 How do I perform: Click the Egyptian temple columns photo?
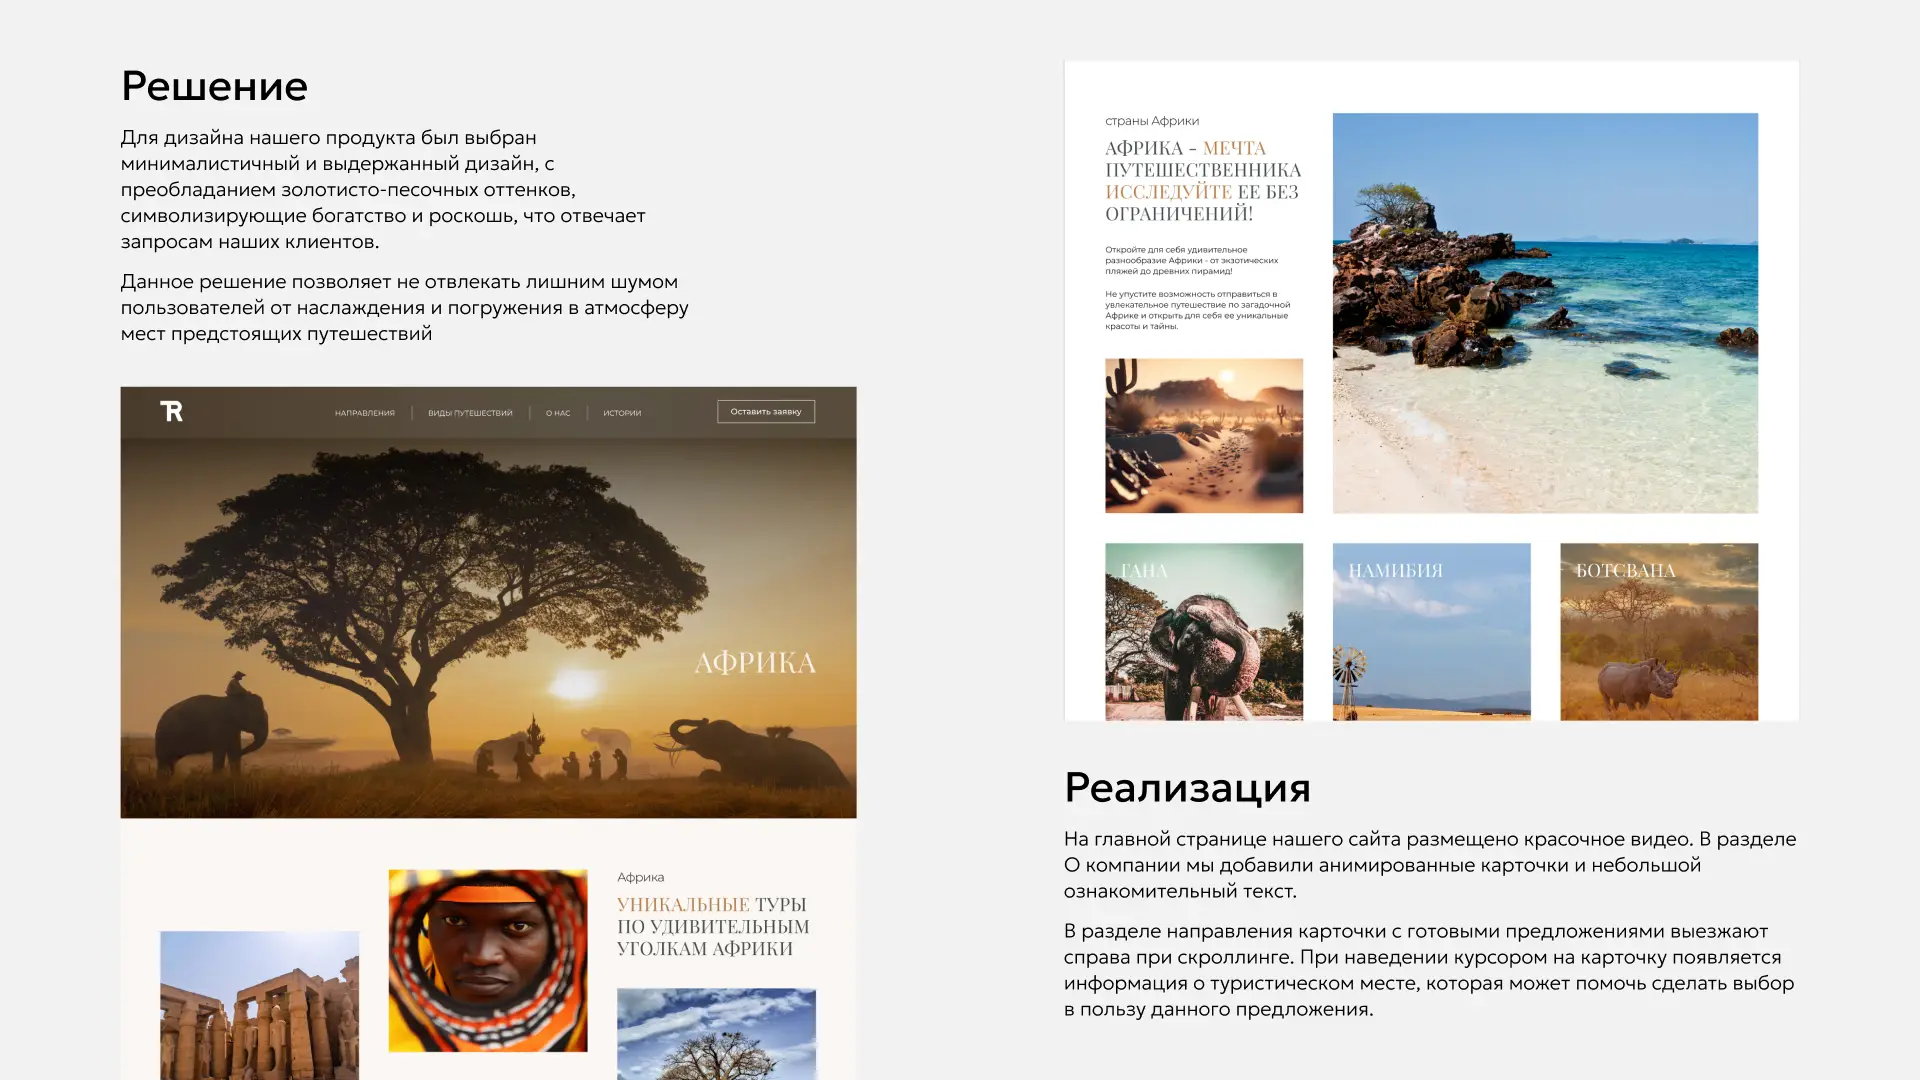[x=259, y=1005]
